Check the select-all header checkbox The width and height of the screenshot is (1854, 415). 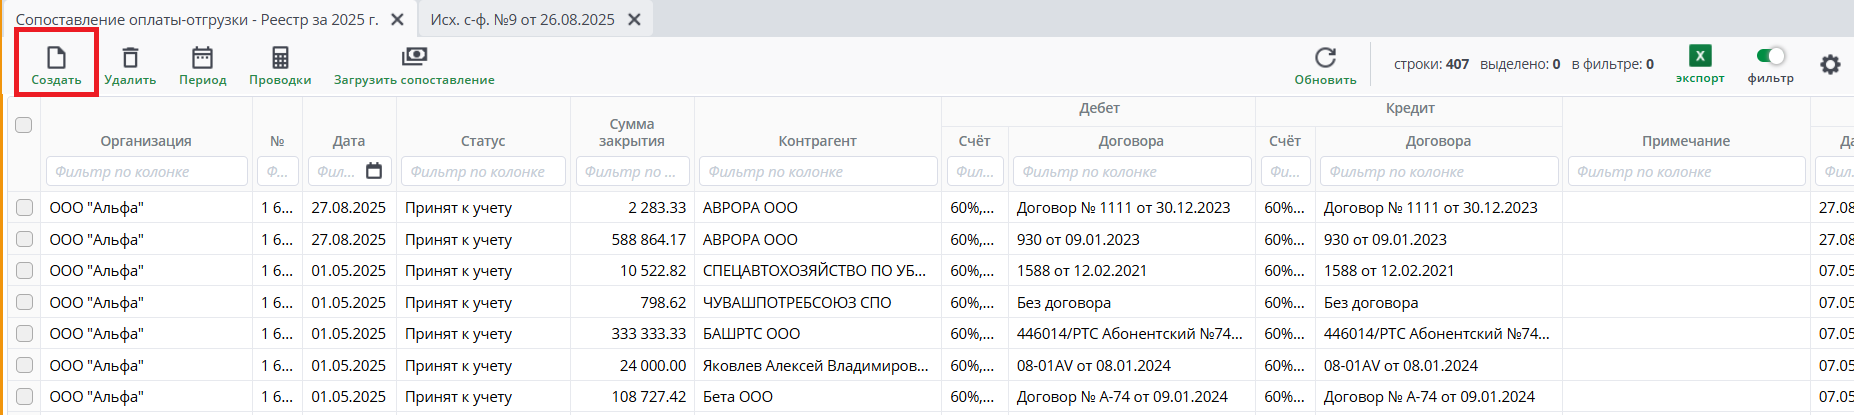24,125
